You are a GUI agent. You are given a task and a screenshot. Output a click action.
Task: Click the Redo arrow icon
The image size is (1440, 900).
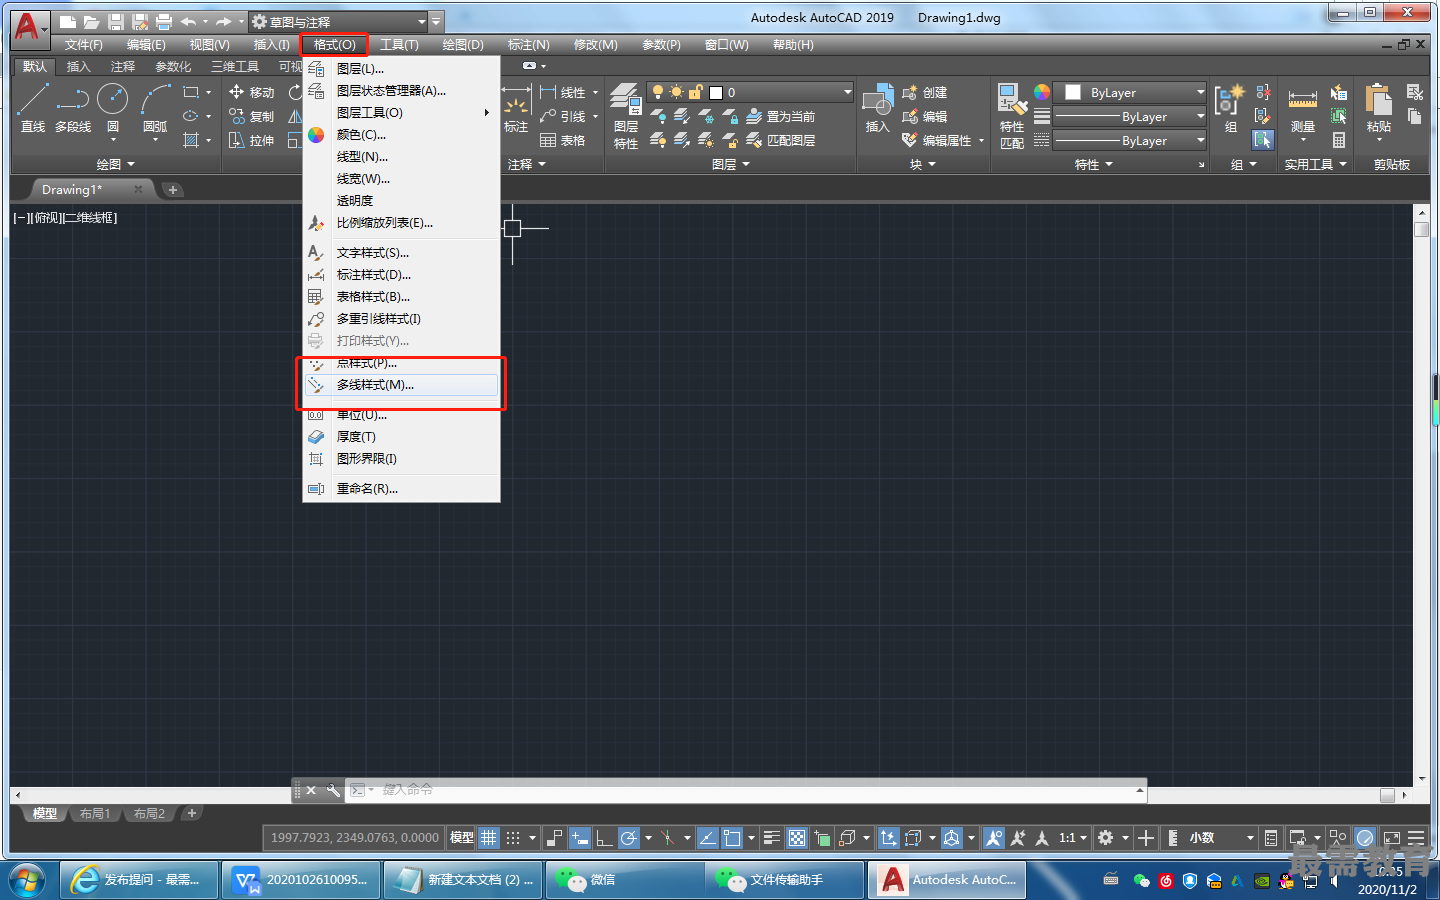pos(223,21)
